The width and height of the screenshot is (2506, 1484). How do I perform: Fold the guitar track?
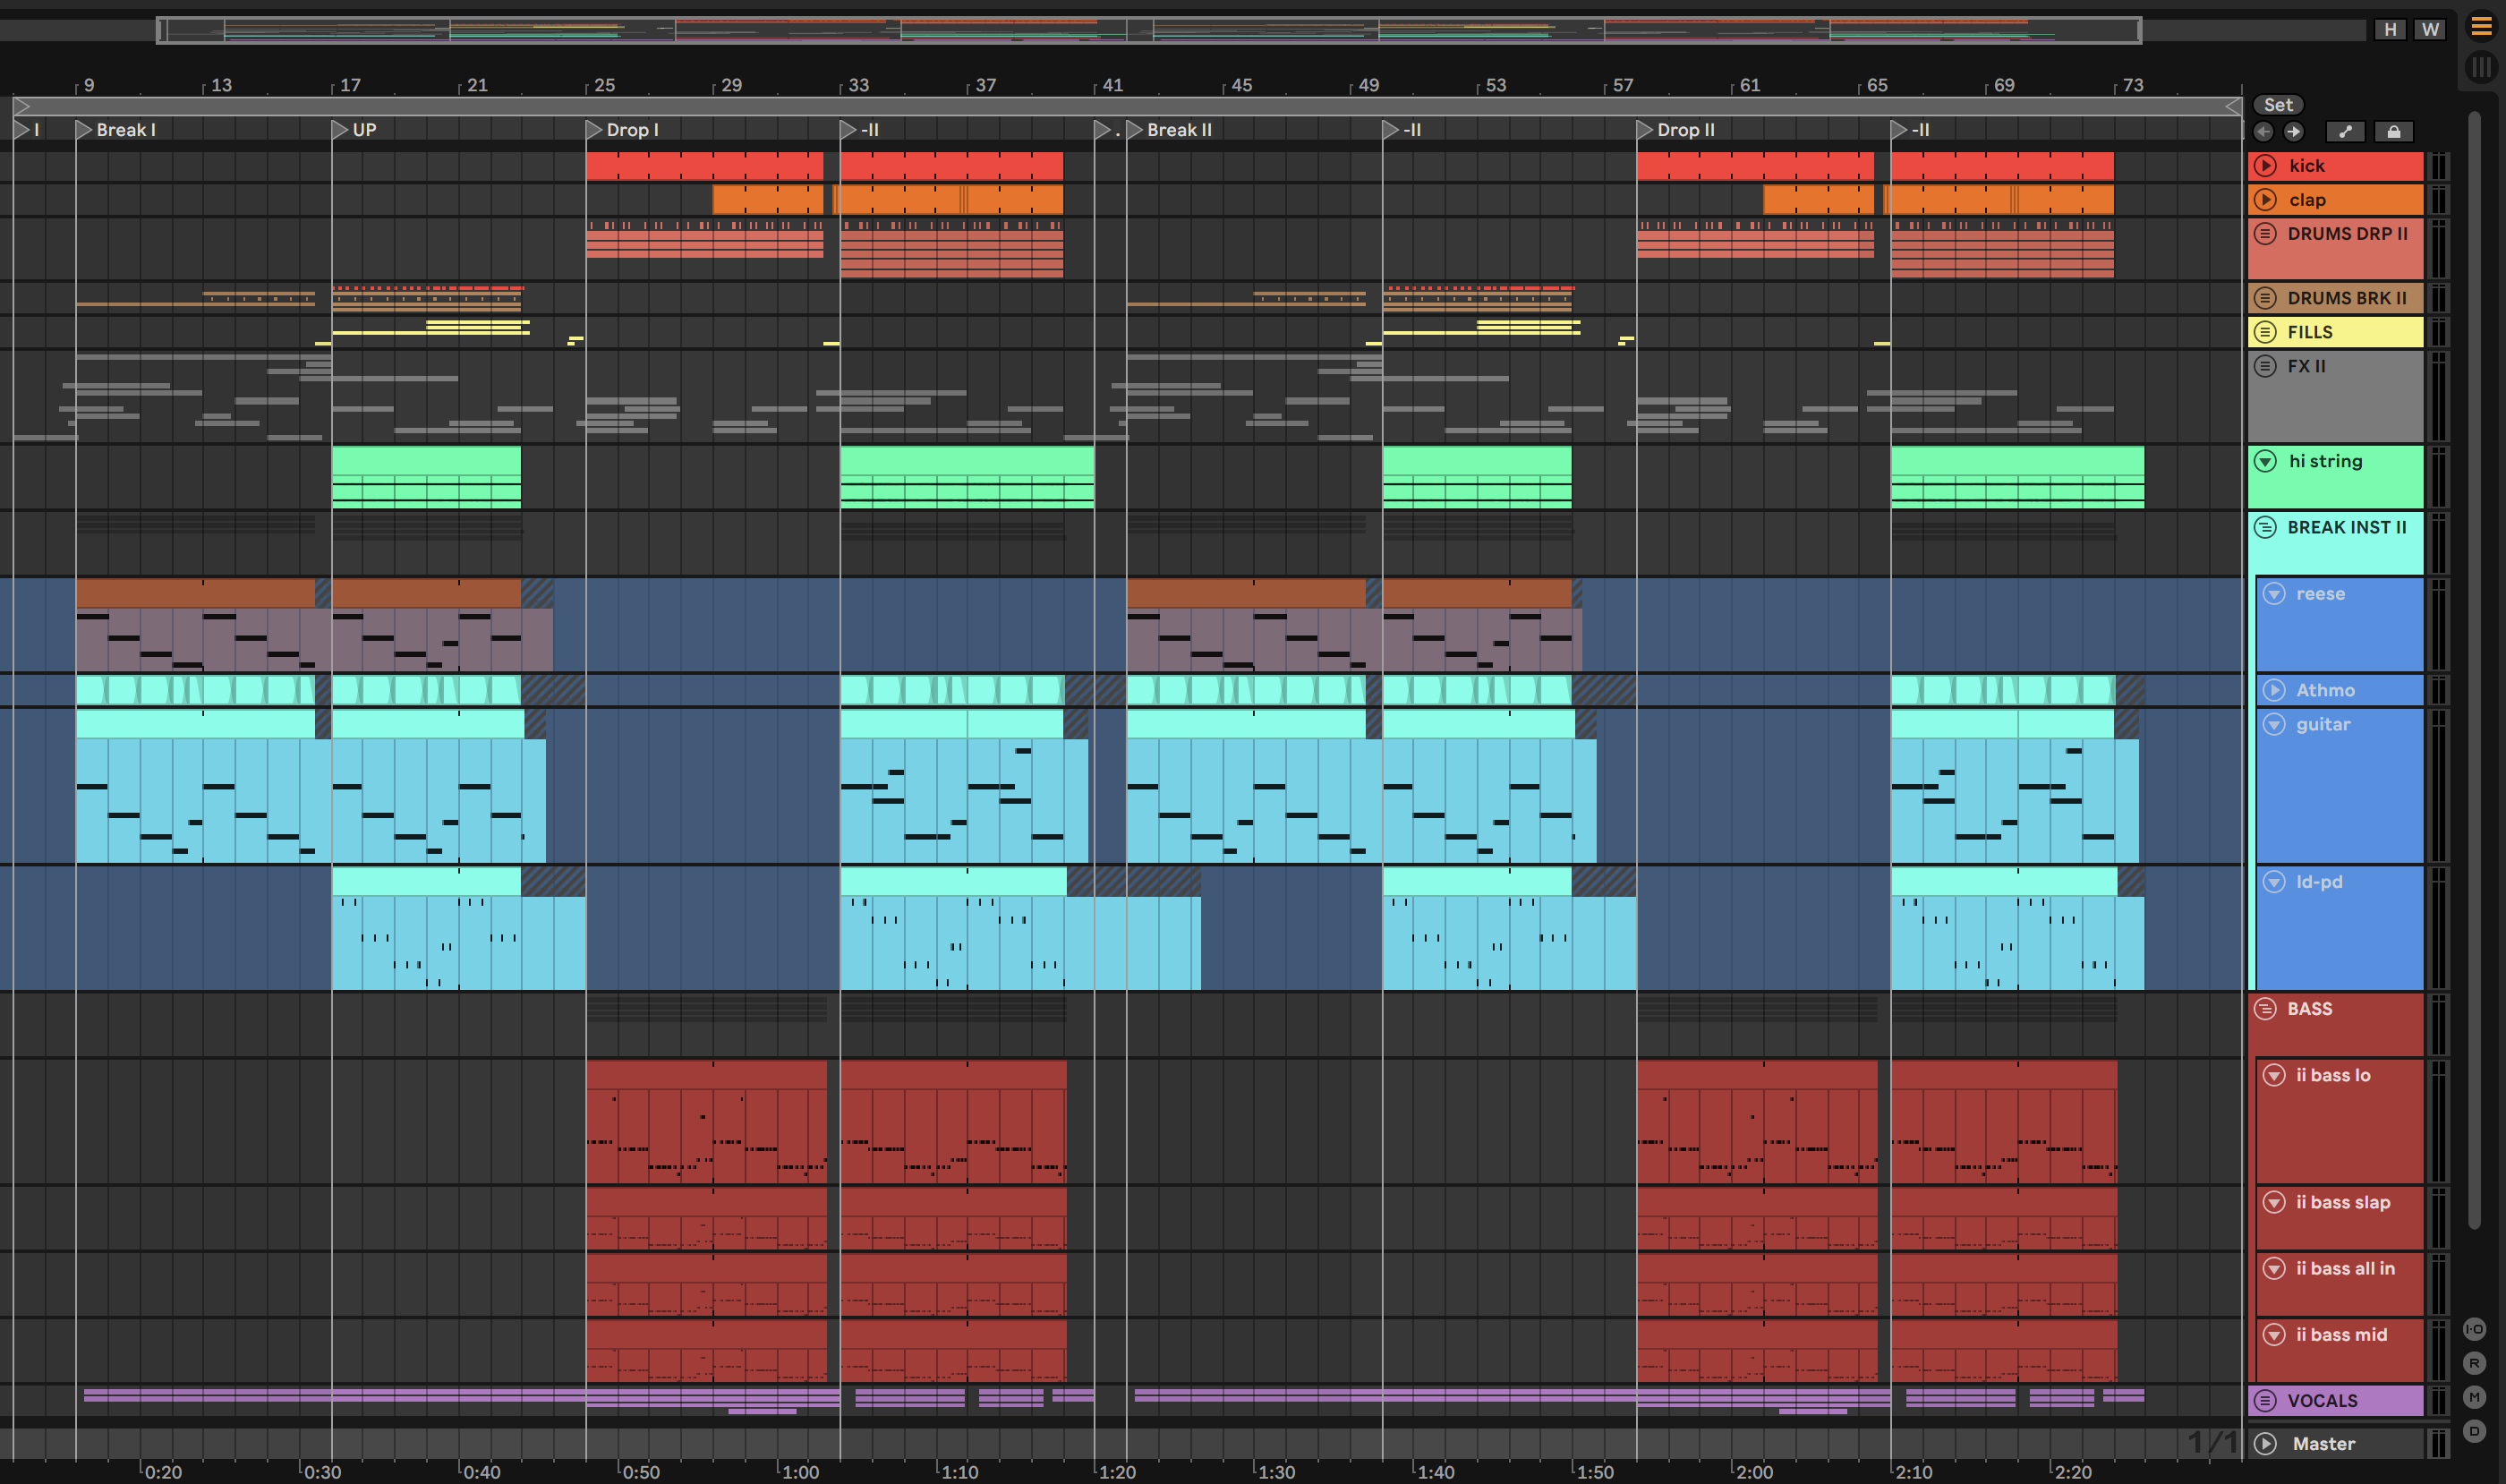pyautogui.click(x=2274, y=724)
